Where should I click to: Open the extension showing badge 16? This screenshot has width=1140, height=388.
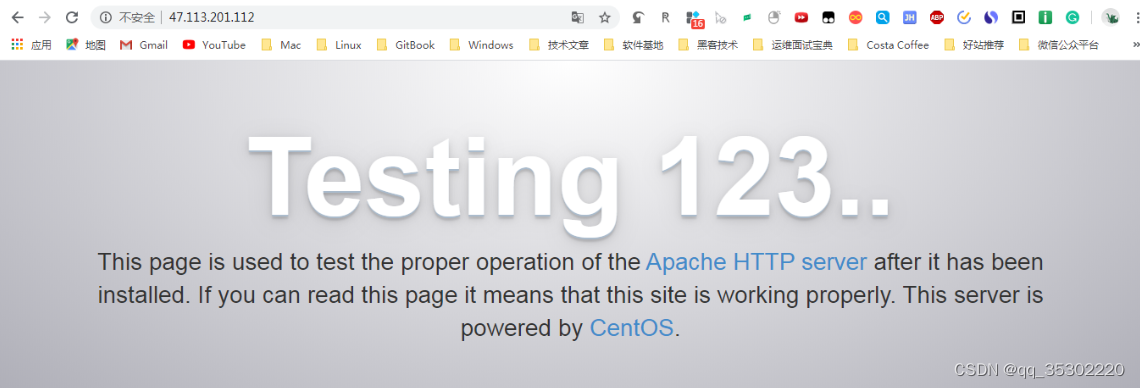694,19
